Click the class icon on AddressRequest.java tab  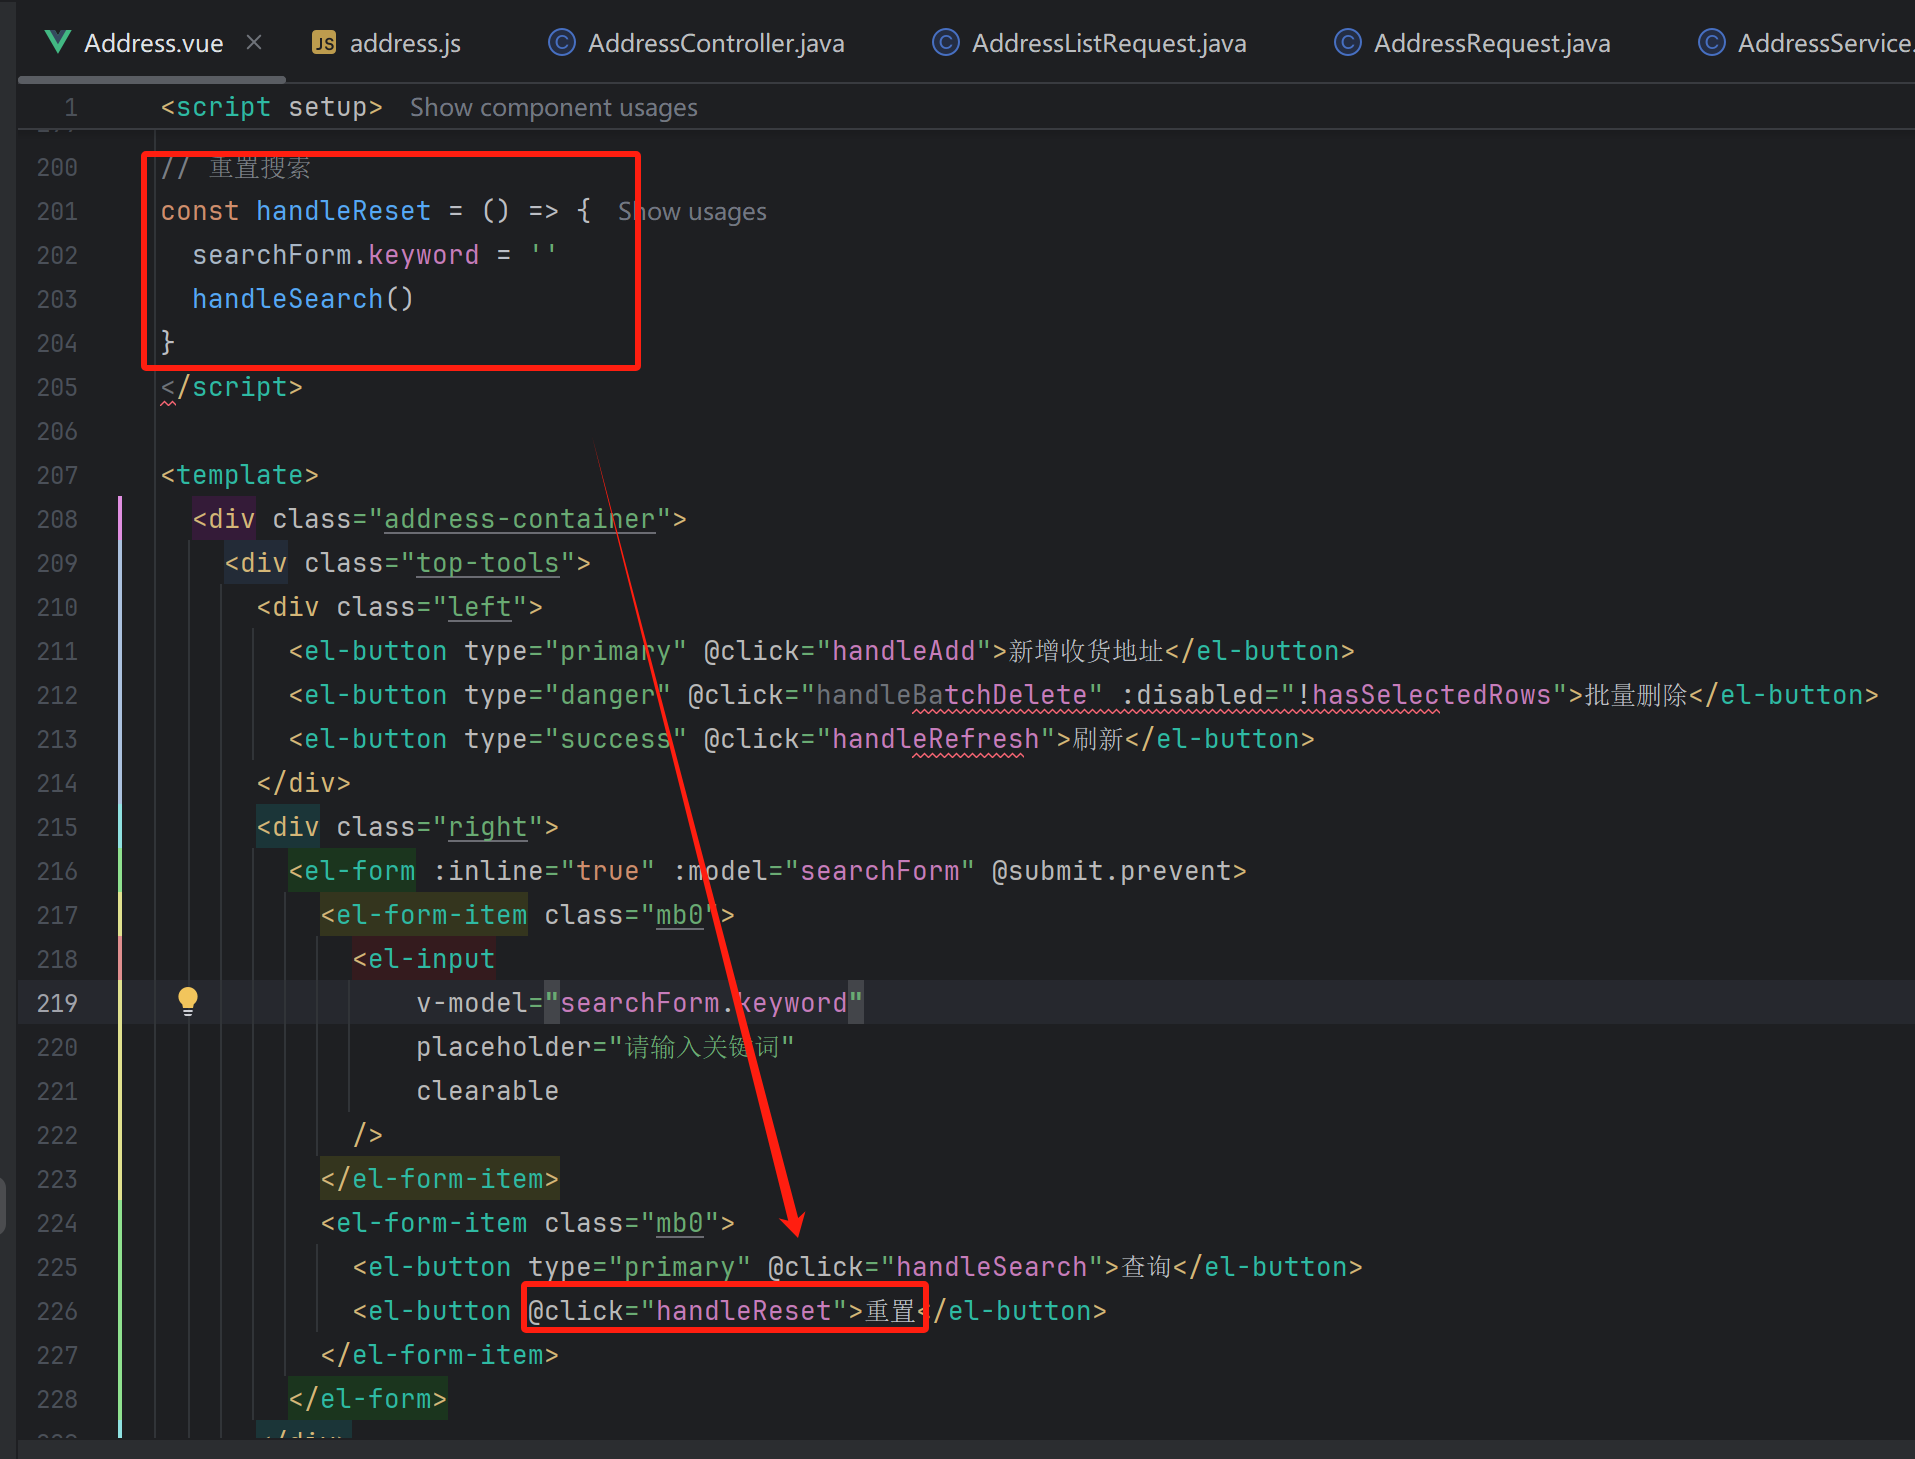point(1348,43)
